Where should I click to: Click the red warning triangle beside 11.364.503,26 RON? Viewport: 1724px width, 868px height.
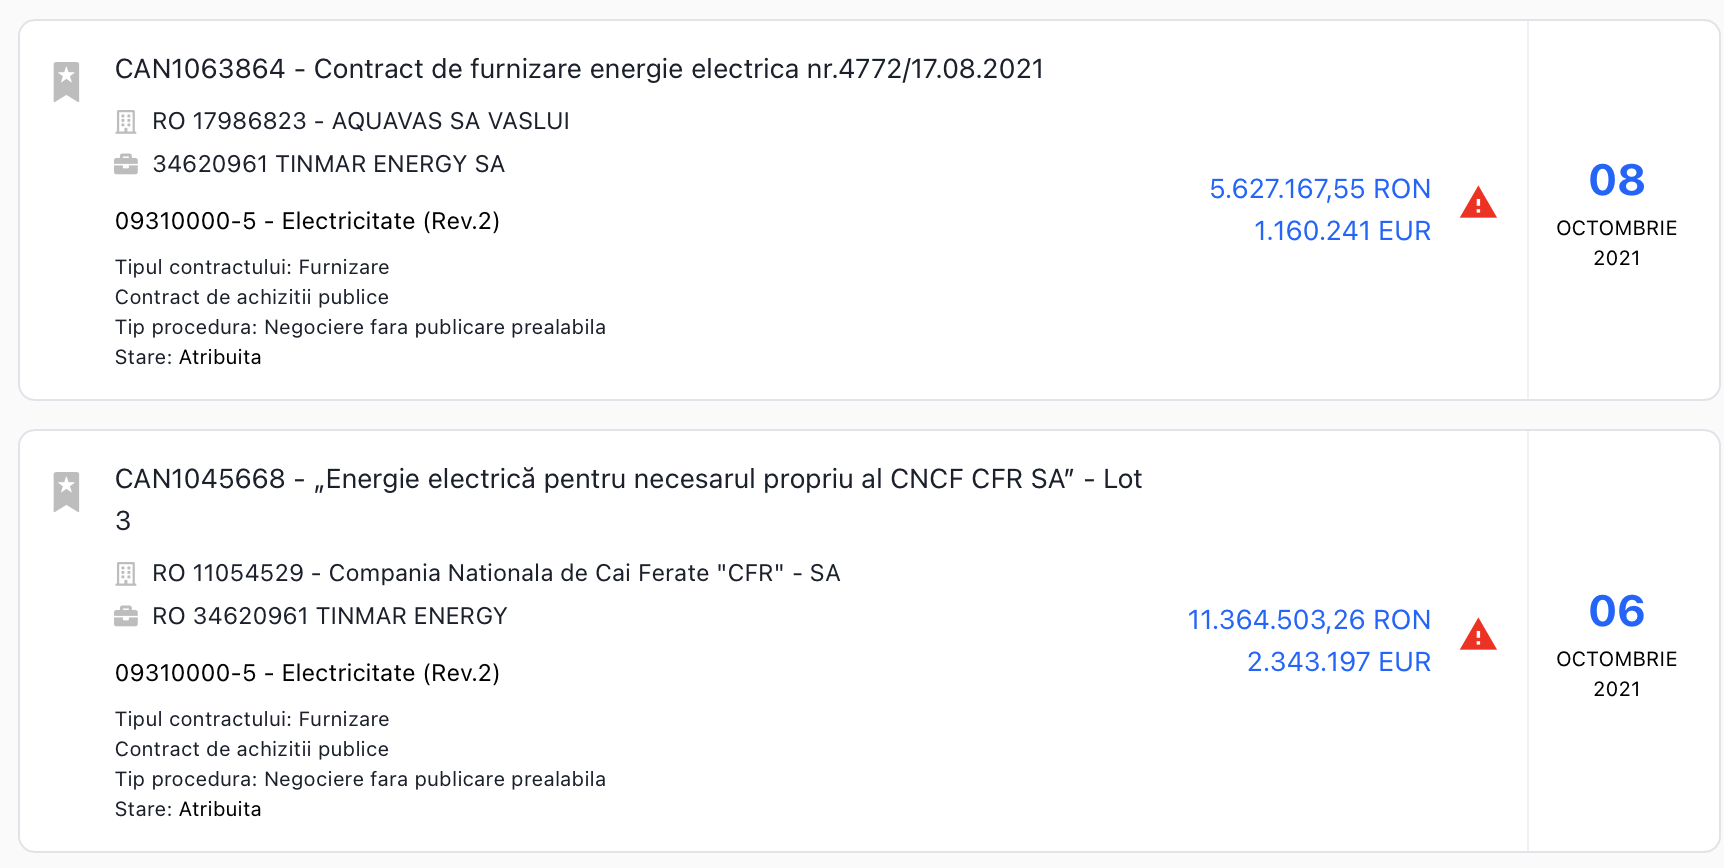point(1477,635)
